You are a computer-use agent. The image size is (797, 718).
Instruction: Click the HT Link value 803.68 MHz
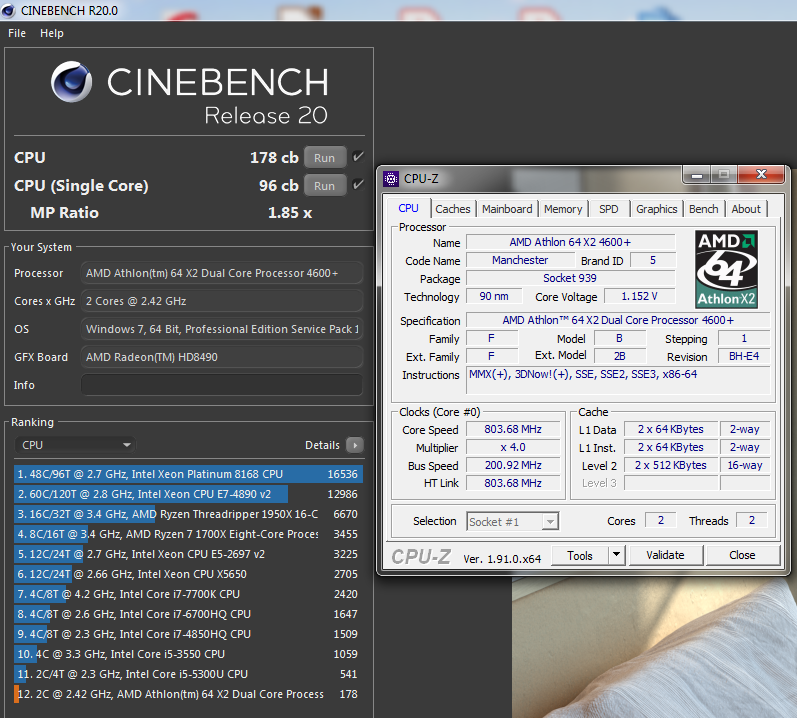tap(513, 483)
